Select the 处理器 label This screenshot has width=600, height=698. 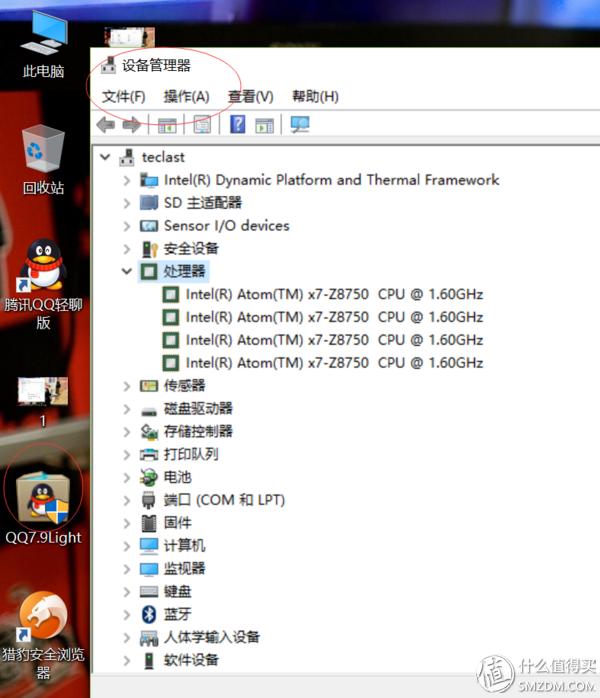pyautogui.click(x=185, y=271)
